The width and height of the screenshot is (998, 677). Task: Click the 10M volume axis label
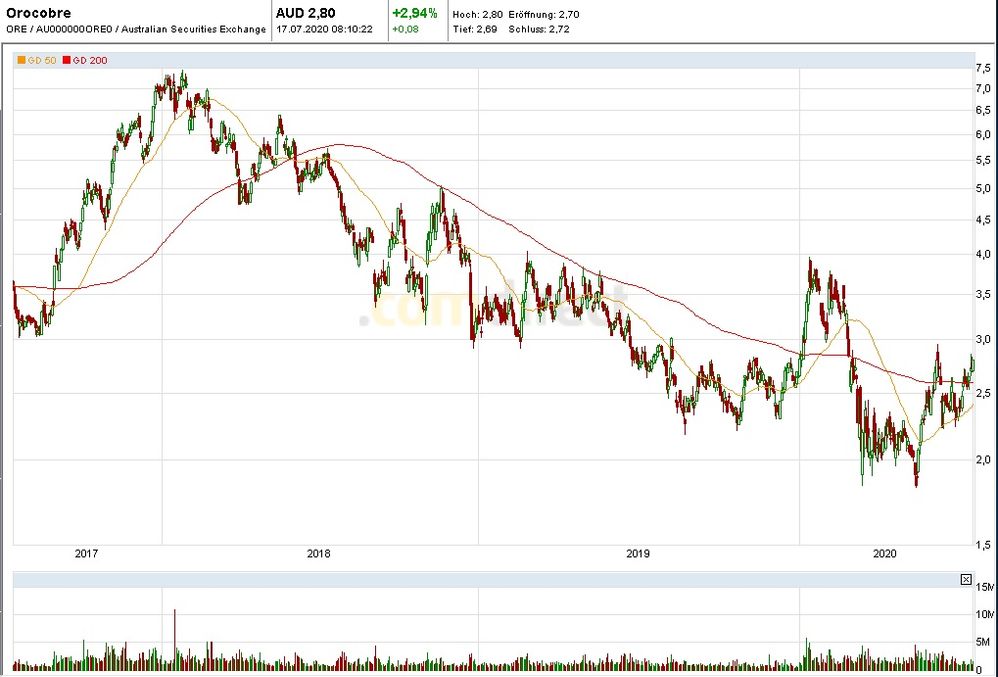985,615
